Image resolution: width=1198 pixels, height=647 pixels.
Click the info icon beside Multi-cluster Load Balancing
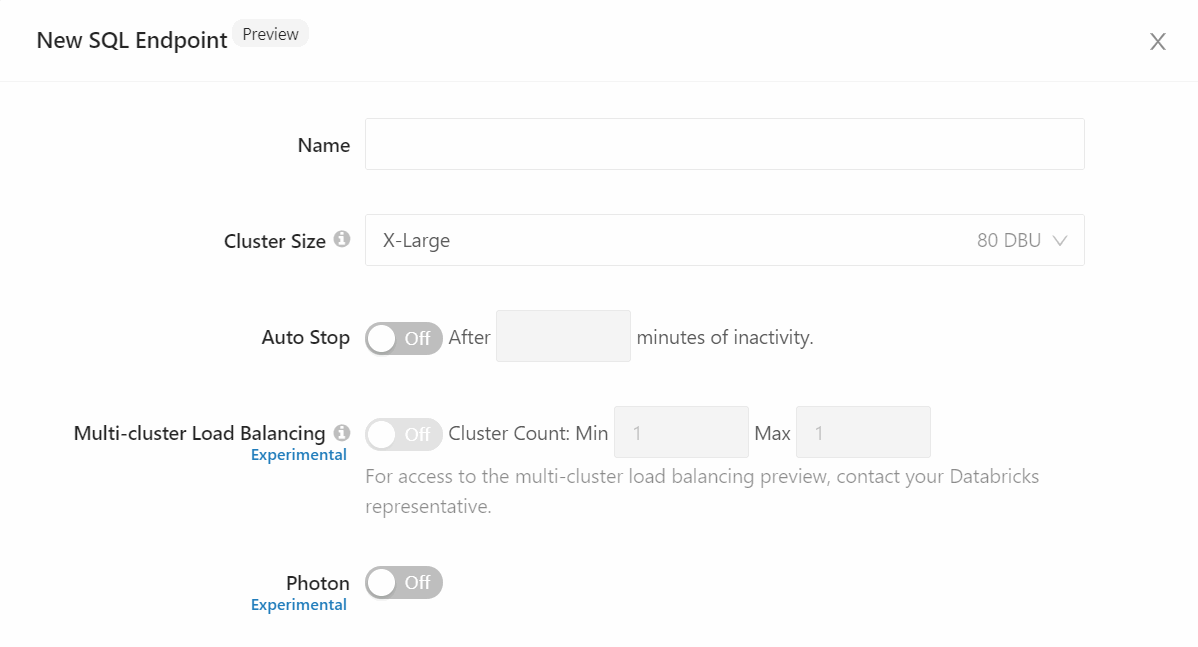tap(342, 433)
